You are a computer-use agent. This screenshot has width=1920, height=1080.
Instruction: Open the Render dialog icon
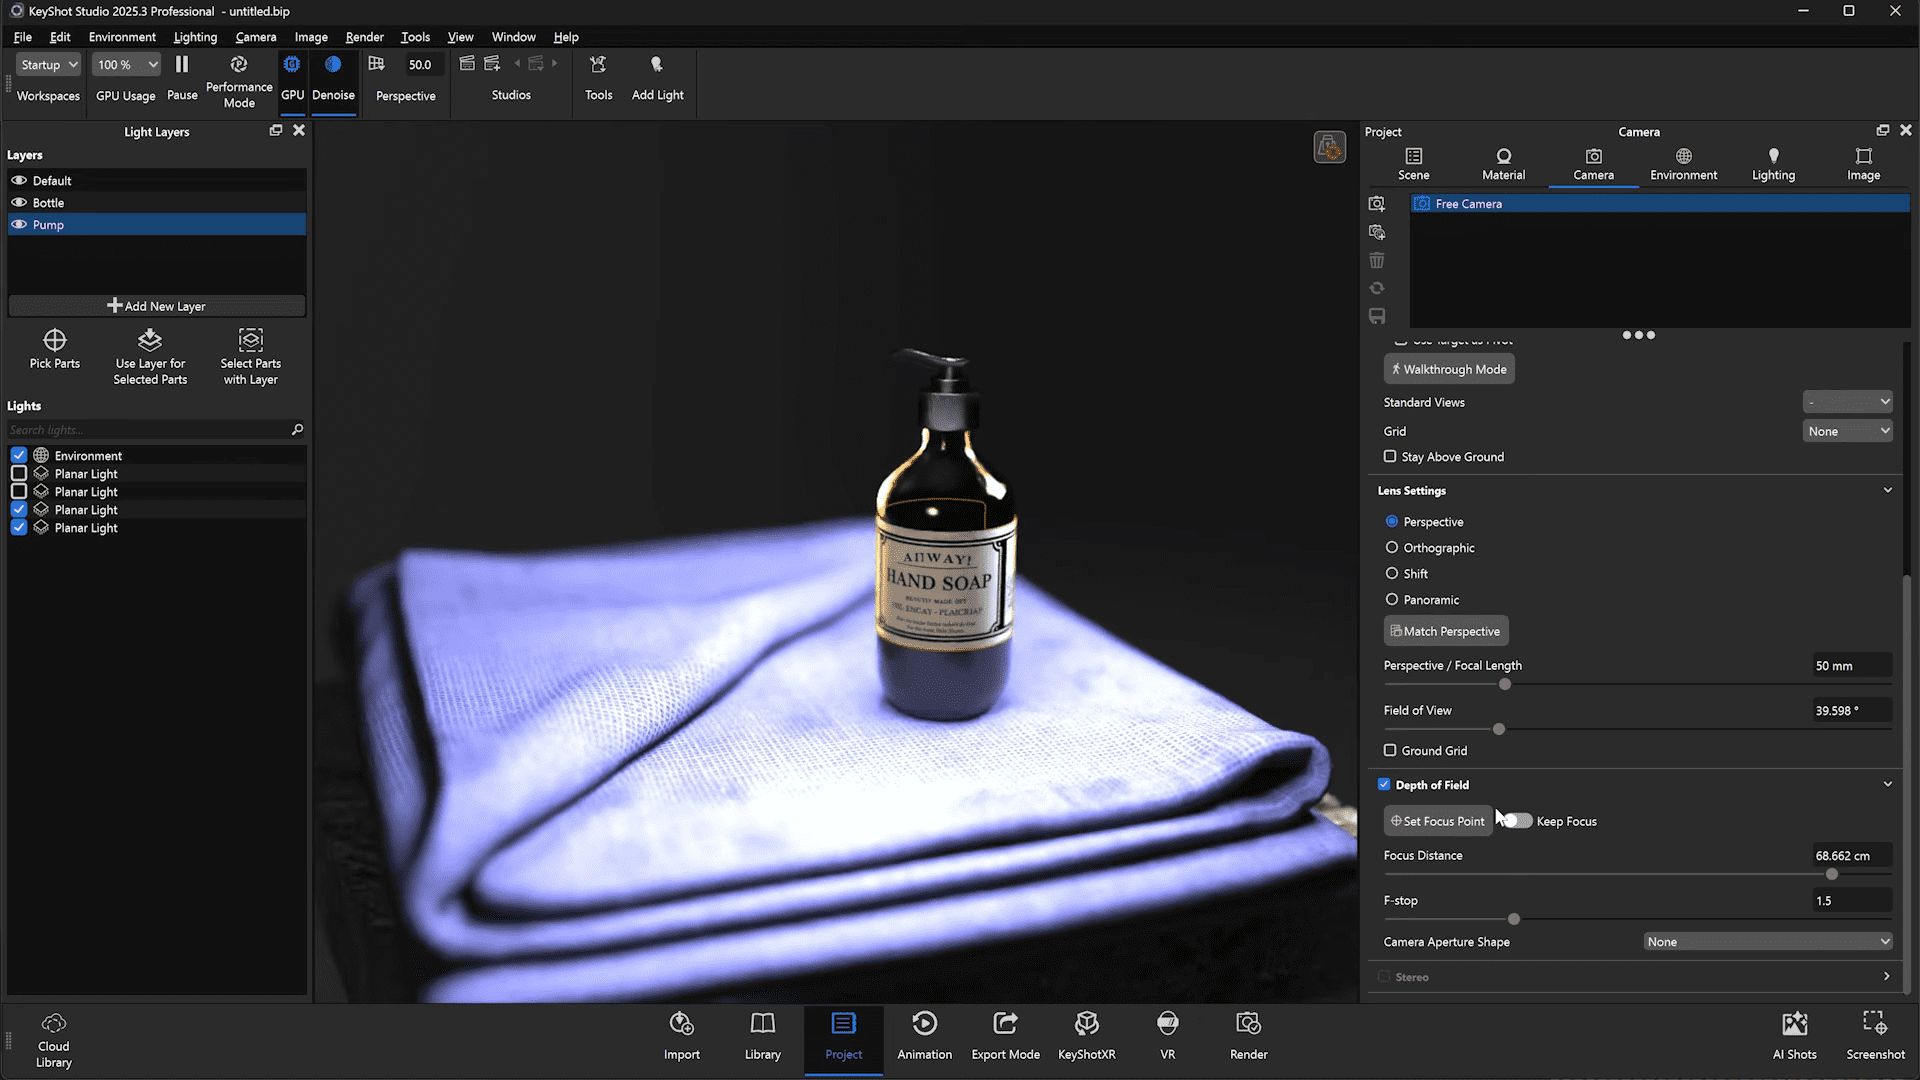pos(1248,1024)
